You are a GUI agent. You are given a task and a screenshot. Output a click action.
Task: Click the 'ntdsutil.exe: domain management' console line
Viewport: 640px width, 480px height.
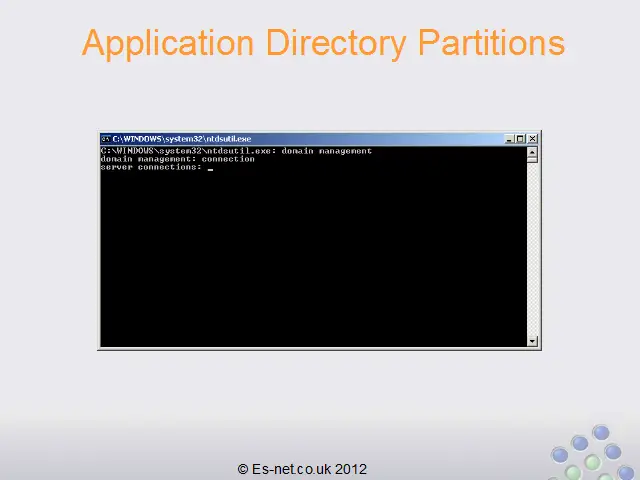point(236,151)
